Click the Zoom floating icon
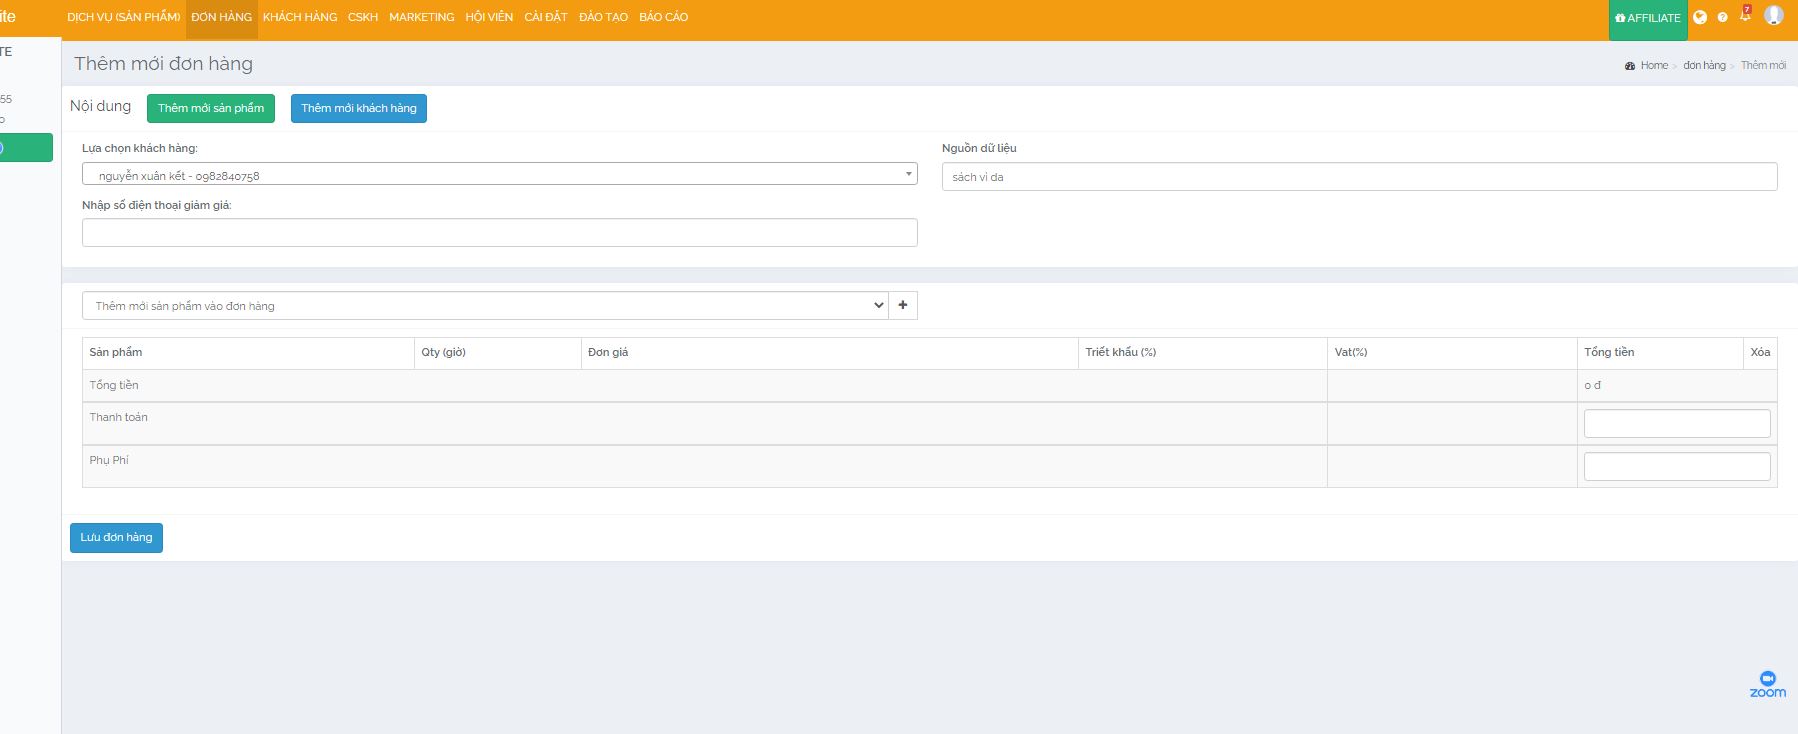This screenshot has width=1798, height=734. point(1767,684)
